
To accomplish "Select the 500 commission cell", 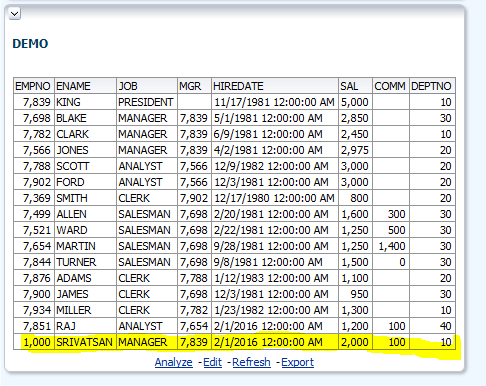I will tap(391, 230).
